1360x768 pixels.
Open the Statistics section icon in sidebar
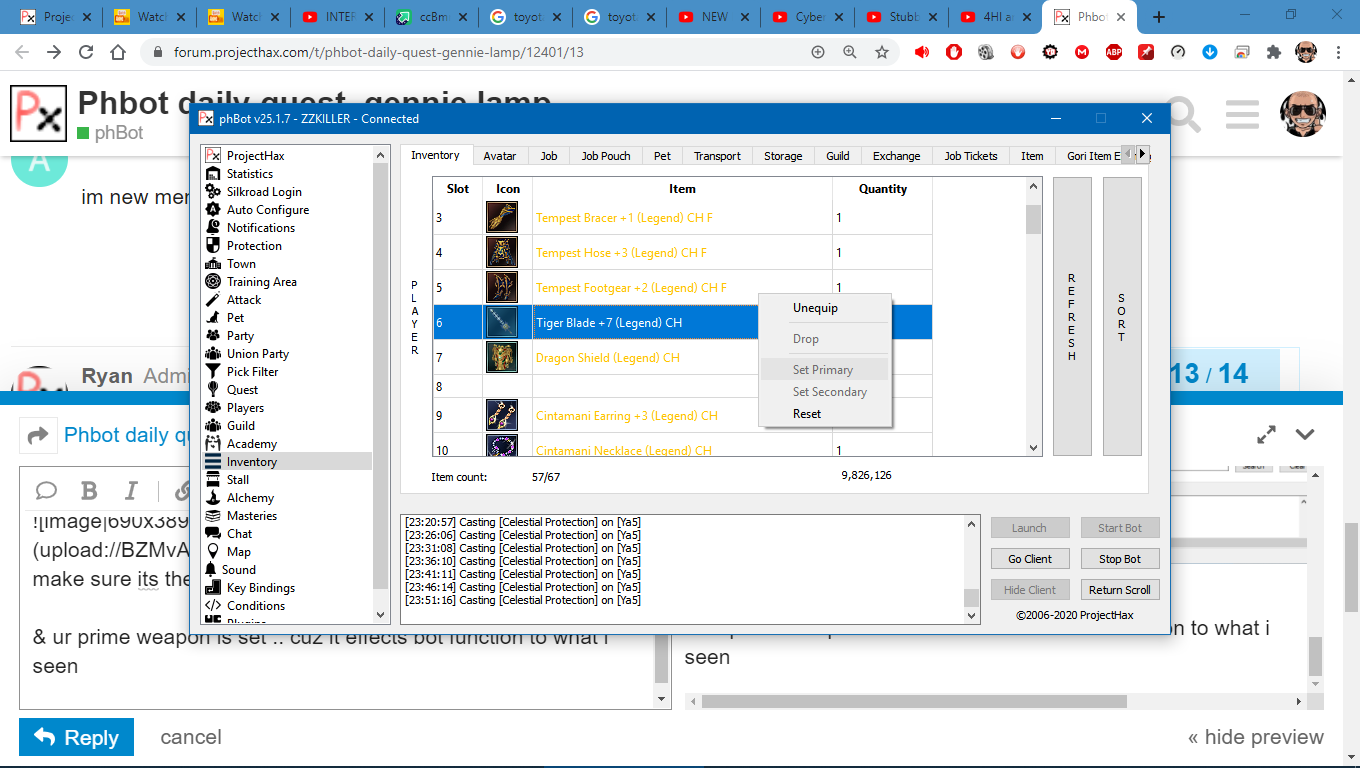212,174
